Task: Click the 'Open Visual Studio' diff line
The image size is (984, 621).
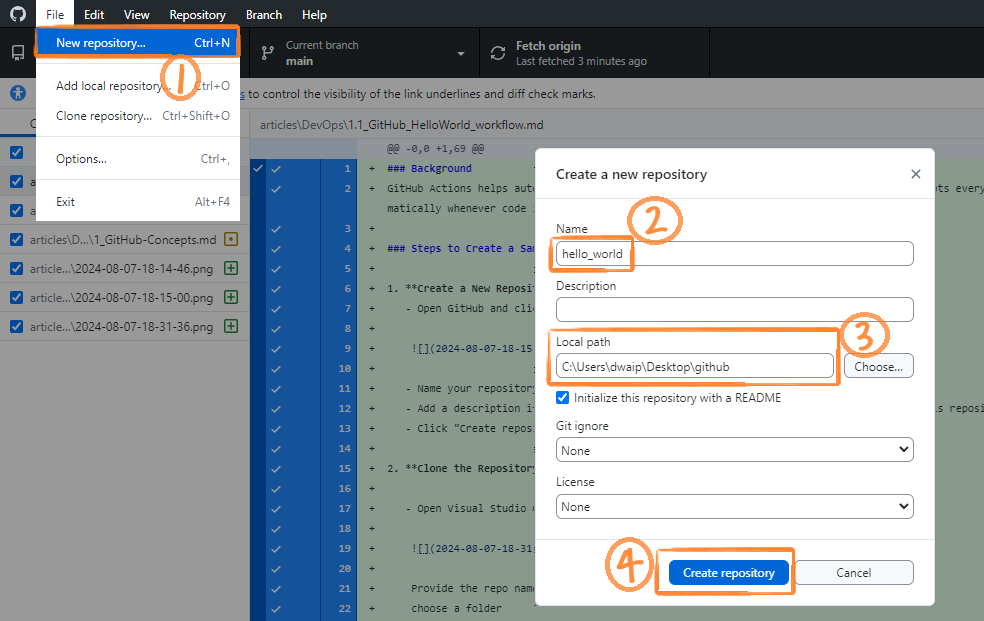Action: pos(471,509)
